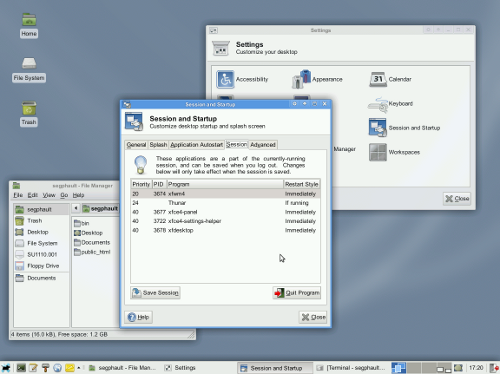Switch to Terminal taskbar entry
500x374 pixels.
(352, 368)
